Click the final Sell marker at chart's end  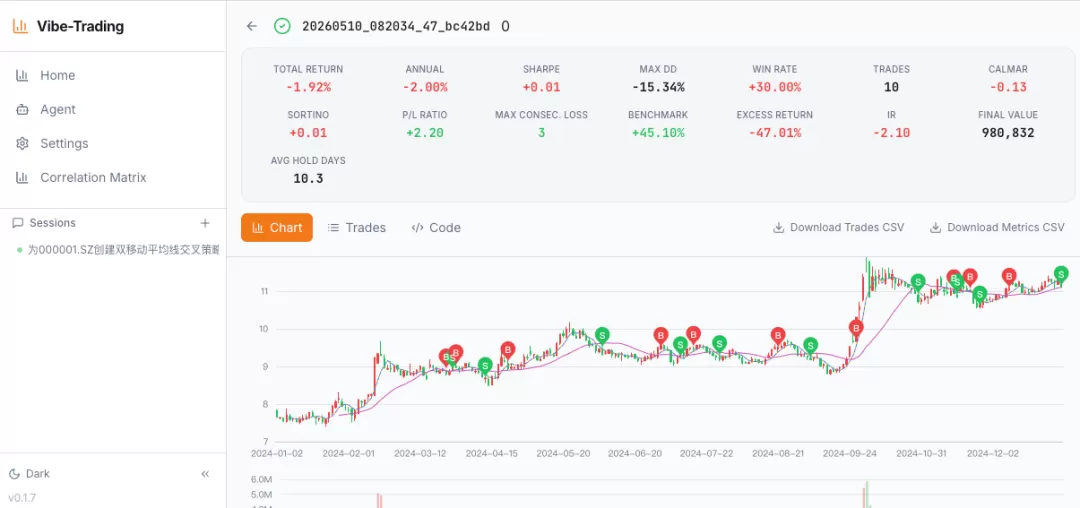pyautogui.click(x=1061, y=274)
